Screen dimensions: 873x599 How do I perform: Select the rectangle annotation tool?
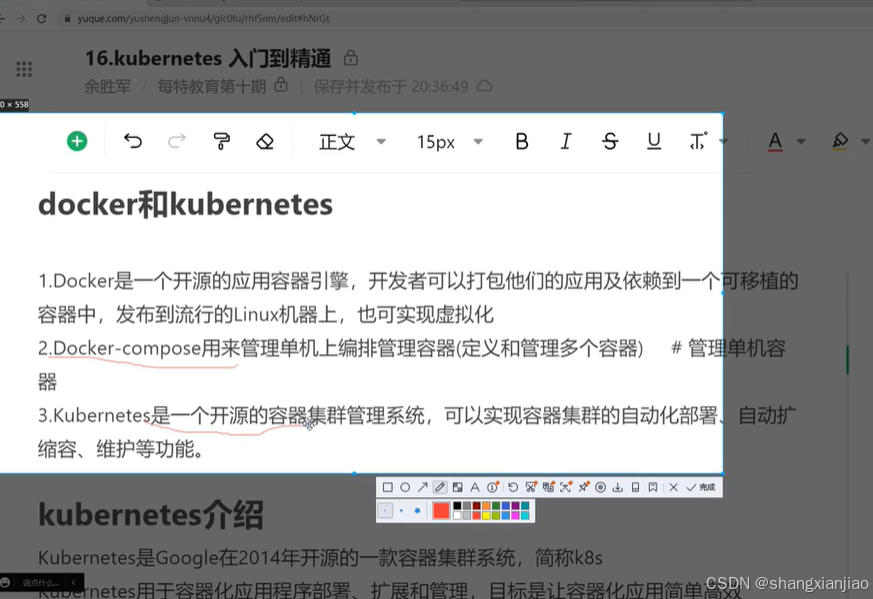[388, 487]
